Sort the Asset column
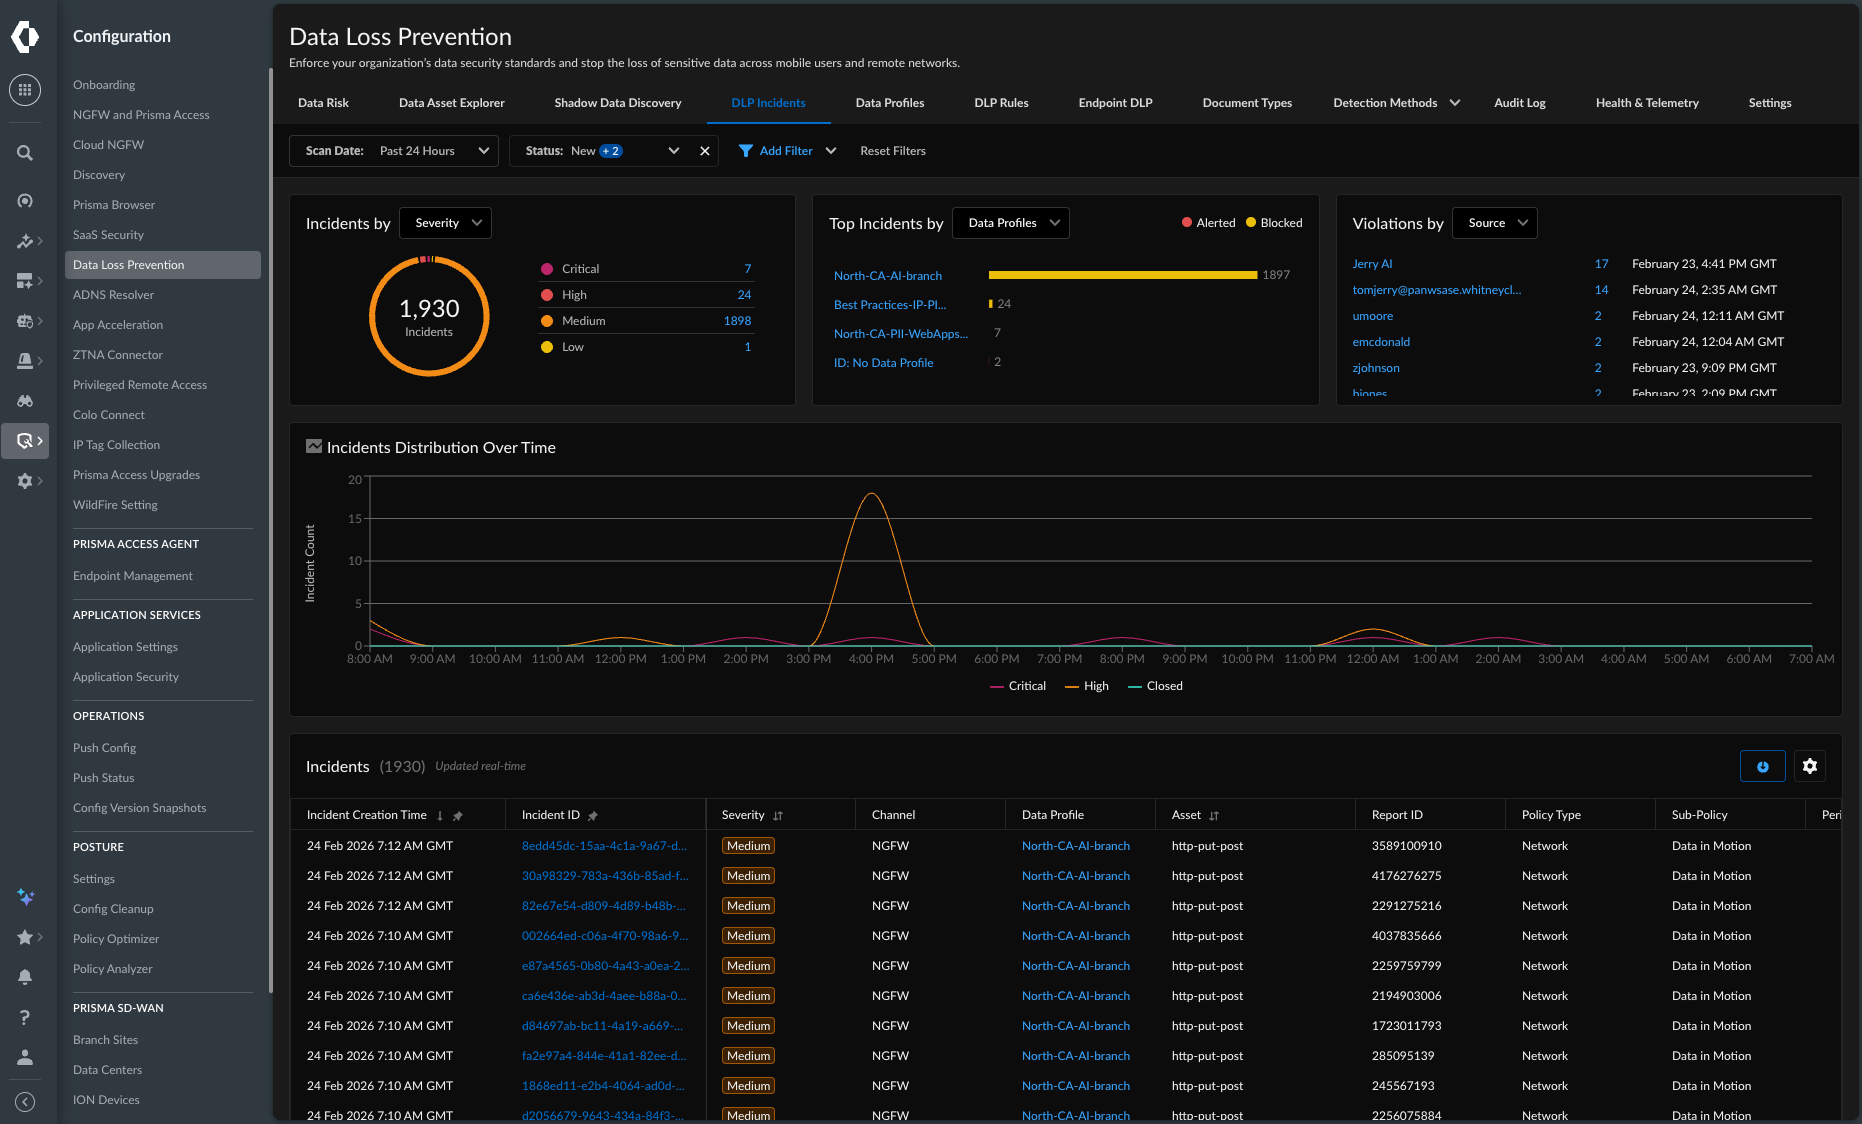The width and height of the screenshot is (1862, 1124). [x=1214, y=816]
